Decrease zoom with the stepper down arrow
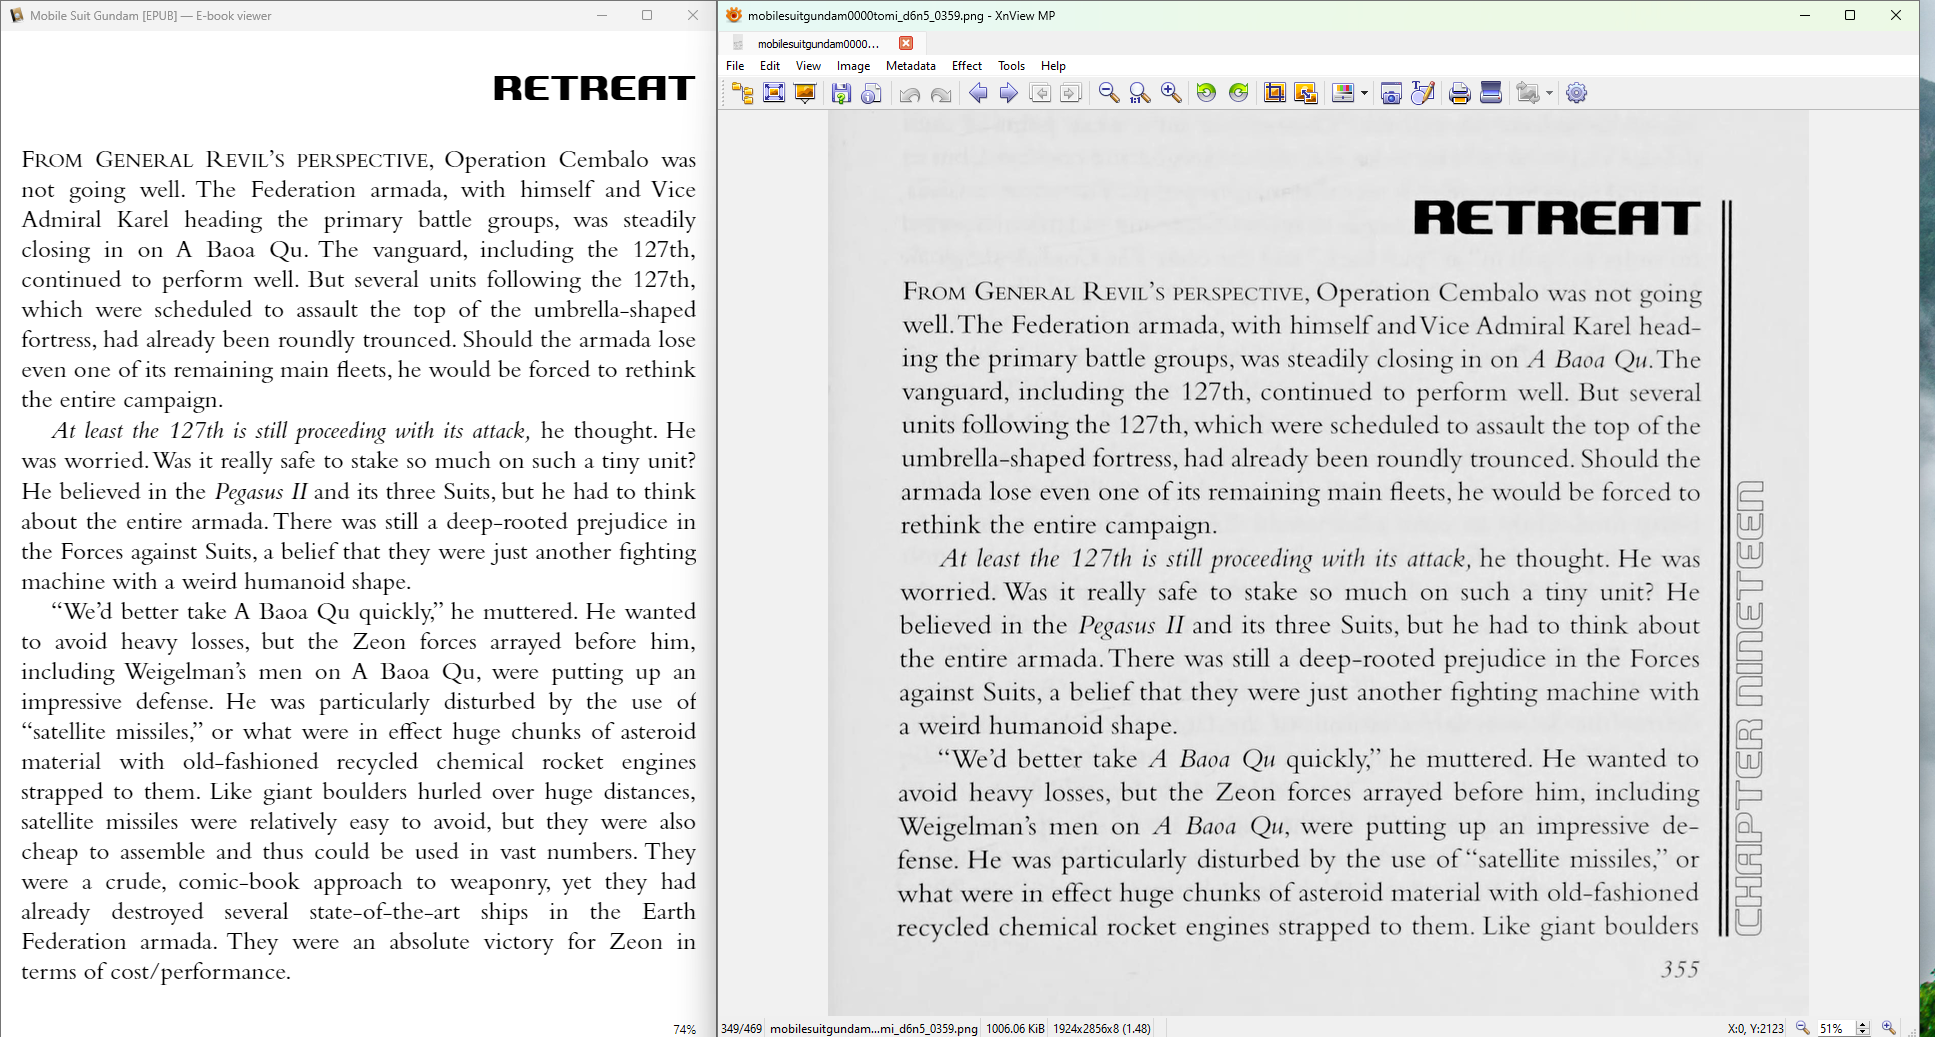Viewport: 1935px width, 1037px height. 1863,1032
